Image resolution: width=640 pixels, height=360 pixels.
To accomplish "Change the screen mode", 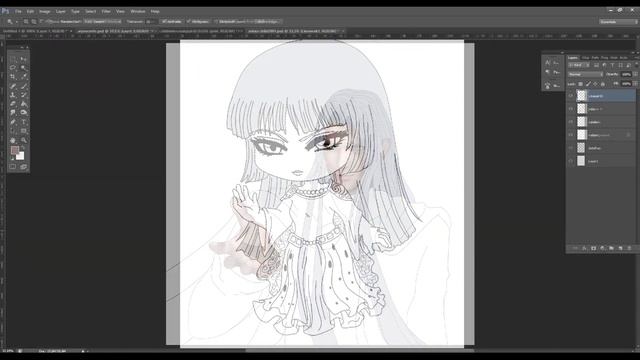I will coord(23,167).
